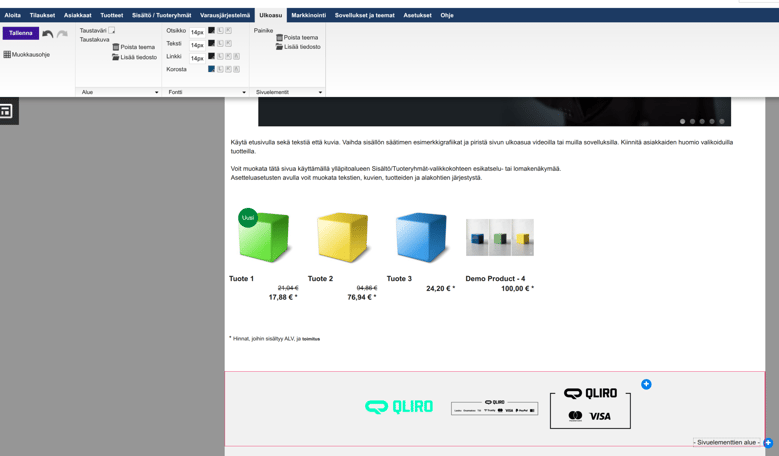
Task: Open the Tuotteet menu tab
Action: (x=111, y=15)
